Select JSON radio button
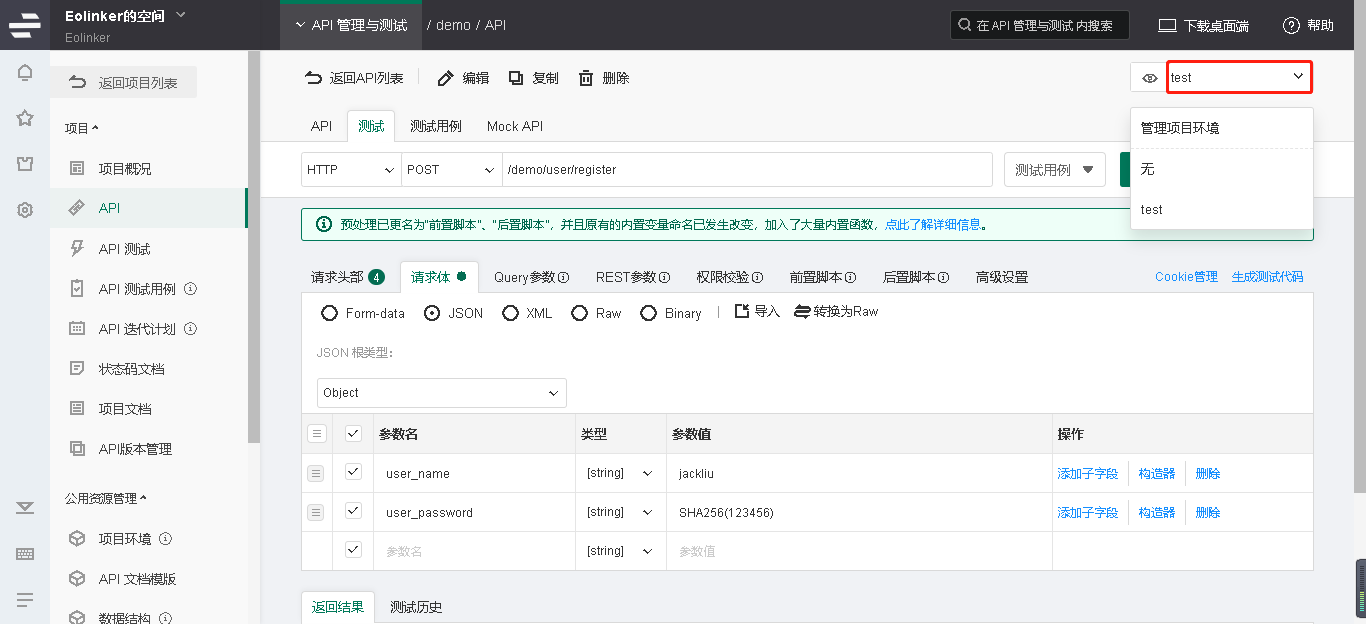The width and height of the screenshot is (1366, 624). coord(432,313)
